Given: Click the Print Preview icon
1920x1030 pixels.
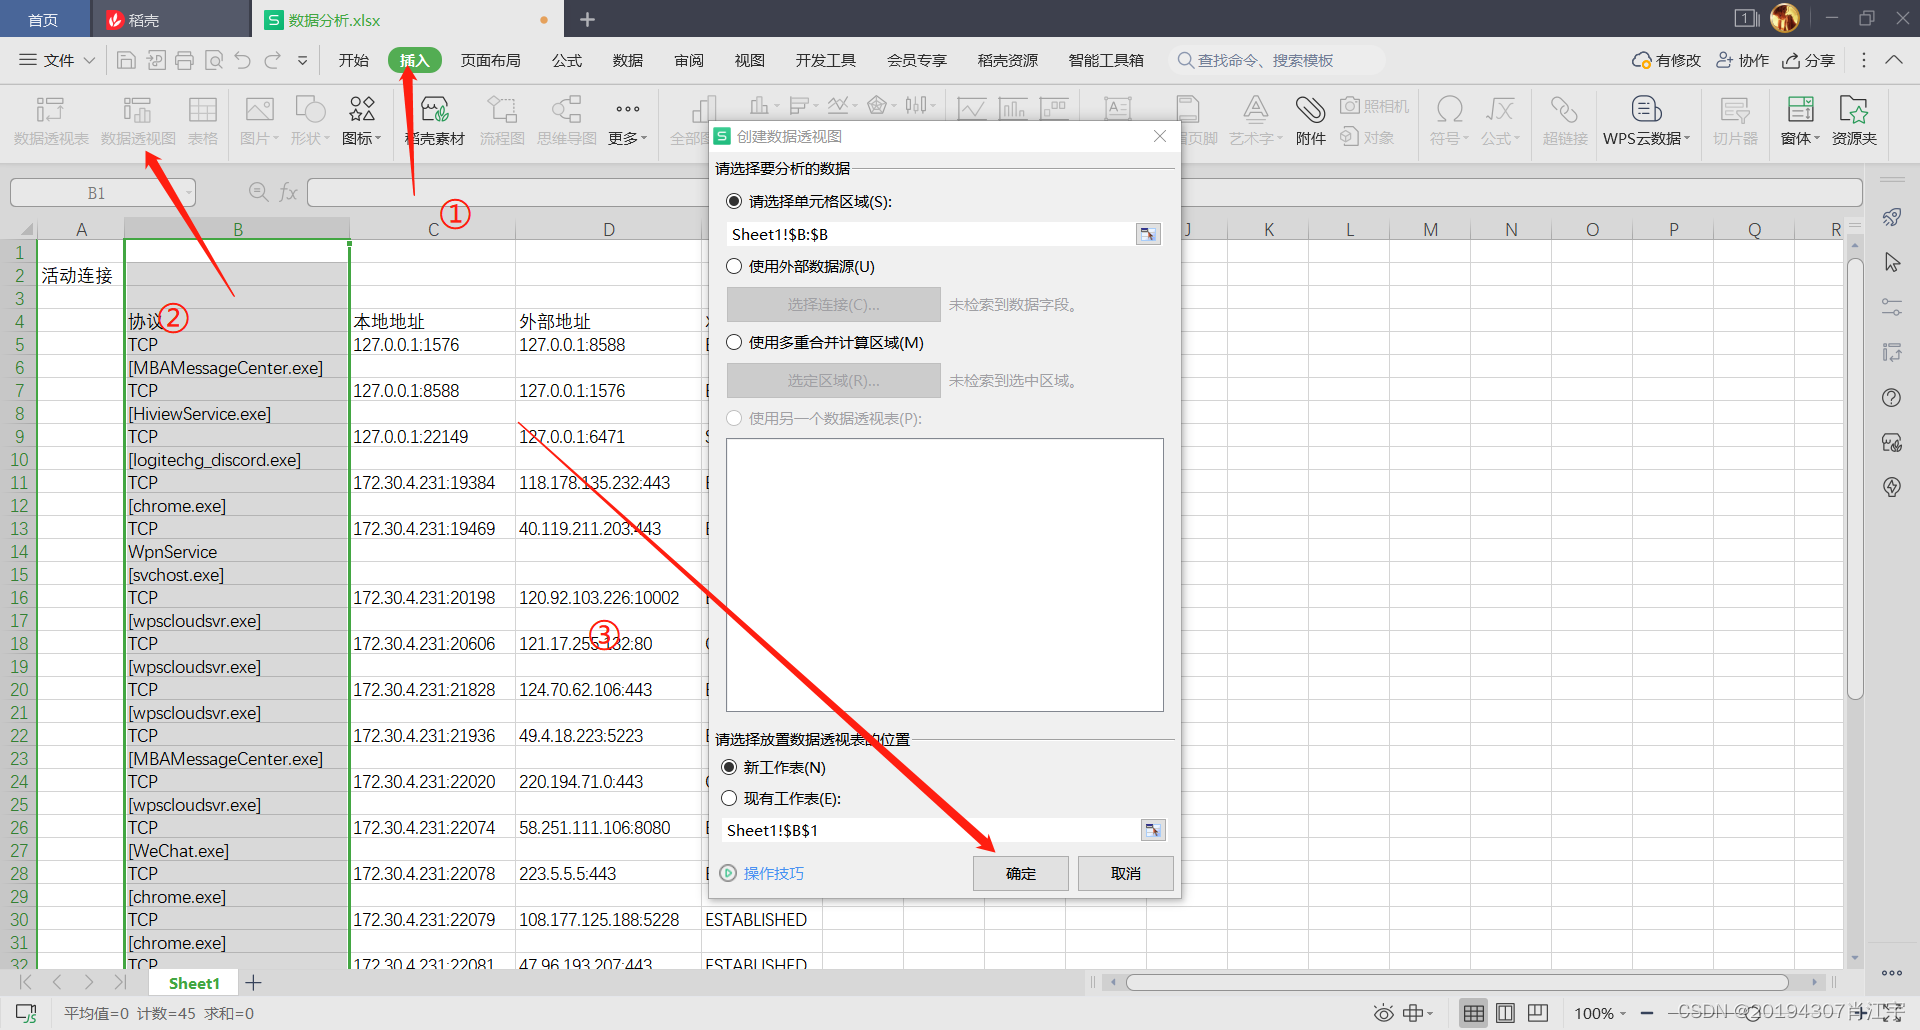Looking at the screenshot, I should (x=214, y=60).
